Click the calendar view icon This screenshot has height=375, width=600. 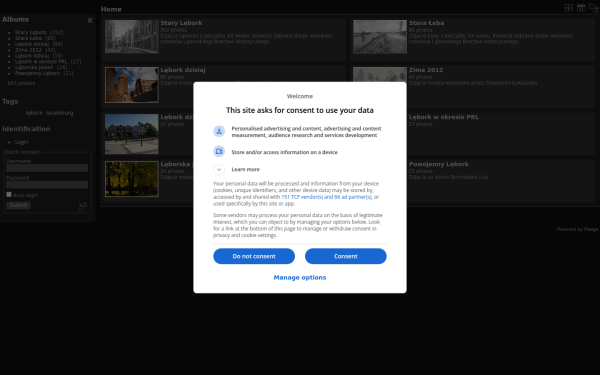[x=581, y=8]
